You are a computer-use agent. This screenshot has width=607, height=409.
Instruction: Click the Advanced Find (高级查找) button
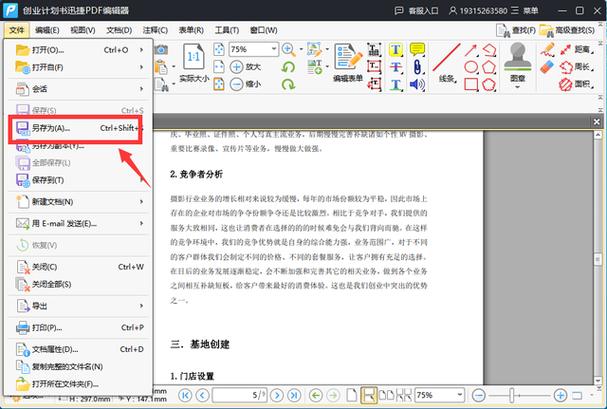tap(567, 30)
